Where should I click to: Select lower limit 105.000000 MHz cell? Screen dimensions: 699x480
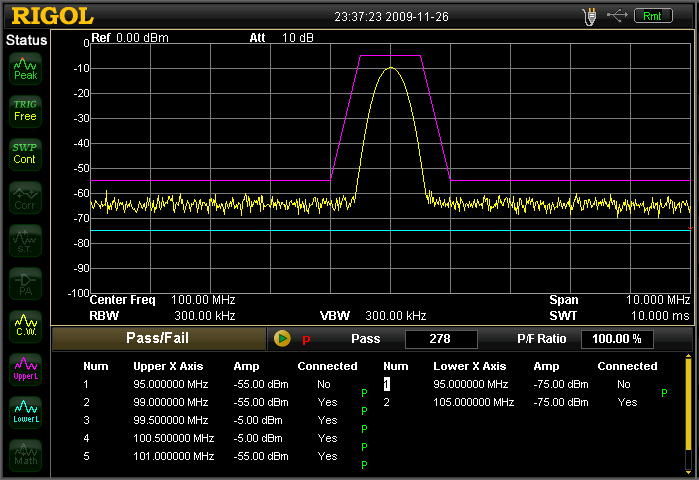point(474,402)
